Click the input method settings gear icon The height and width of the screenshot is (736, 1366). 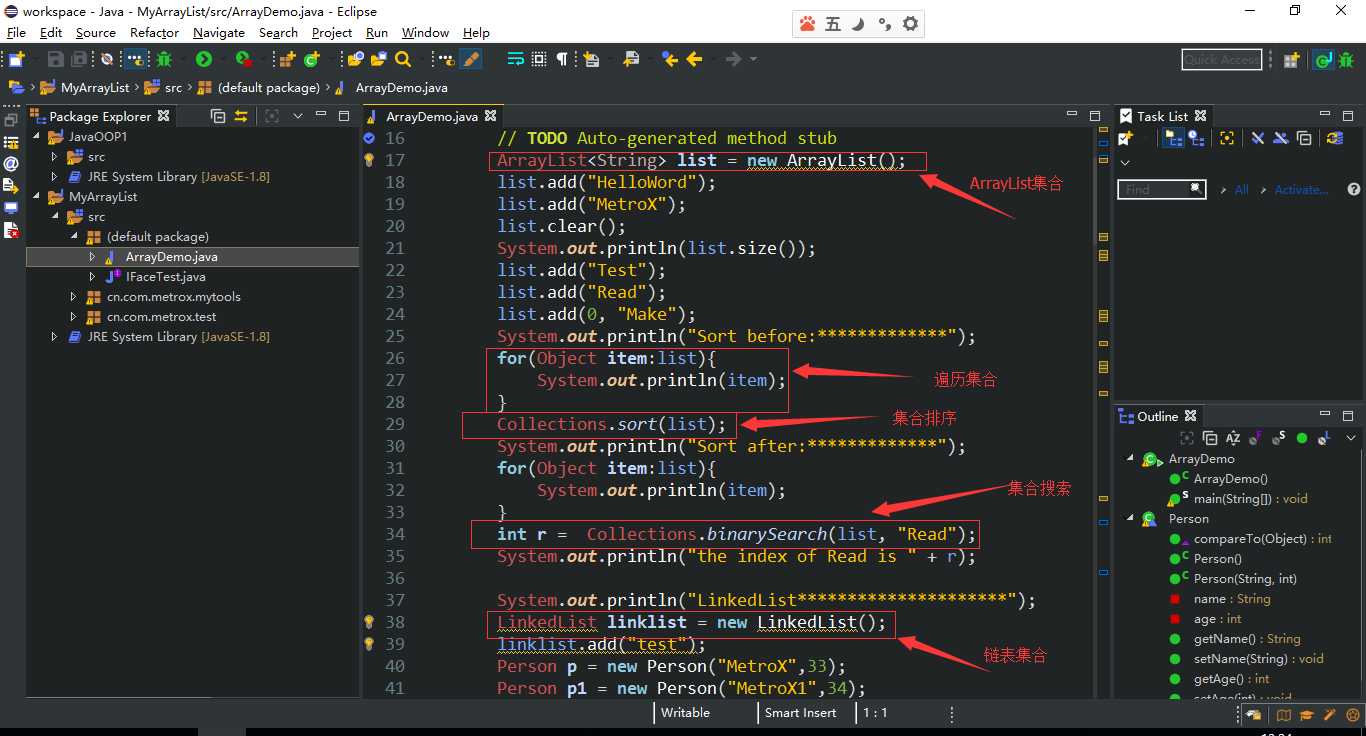[x=910, y=24]
